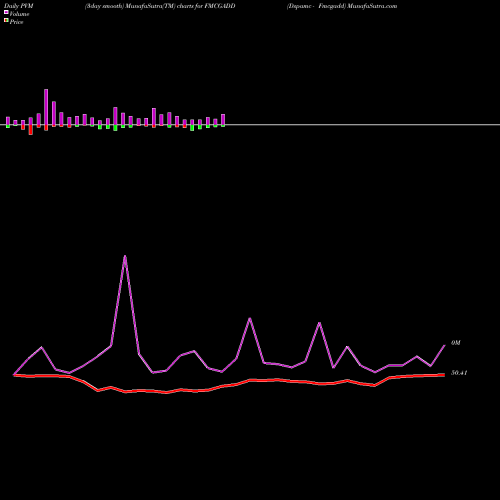Screen dimensions: 500x500
Task: Click the Volume legend color swatch
Action: tap(6, 12)
